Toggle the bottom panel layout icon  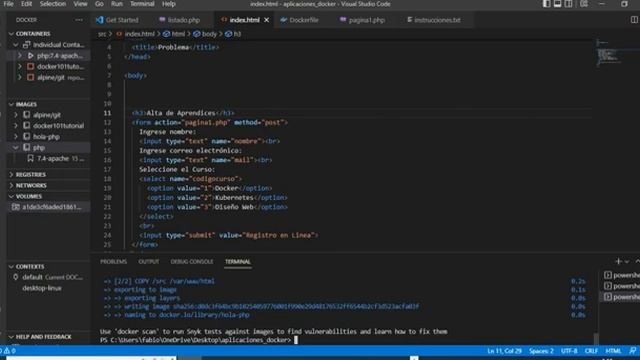pos(557,4)
